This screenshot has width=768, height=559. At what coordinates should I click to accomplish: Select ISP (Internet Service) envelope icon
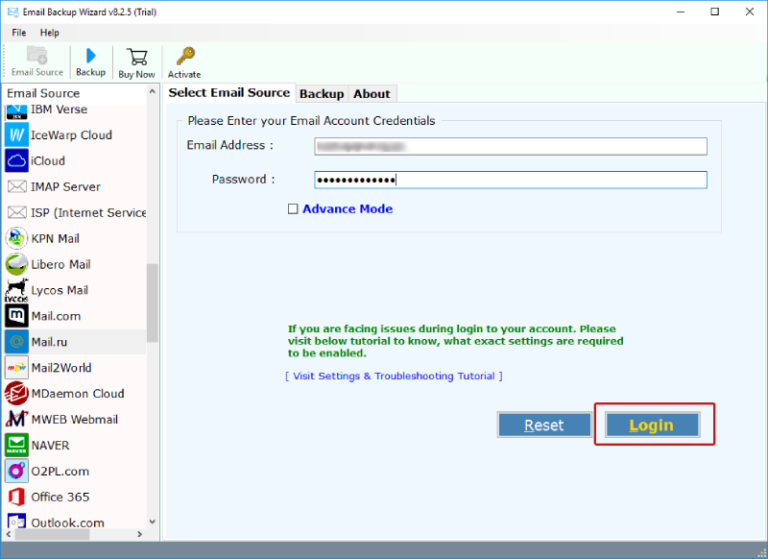(17, 213)
